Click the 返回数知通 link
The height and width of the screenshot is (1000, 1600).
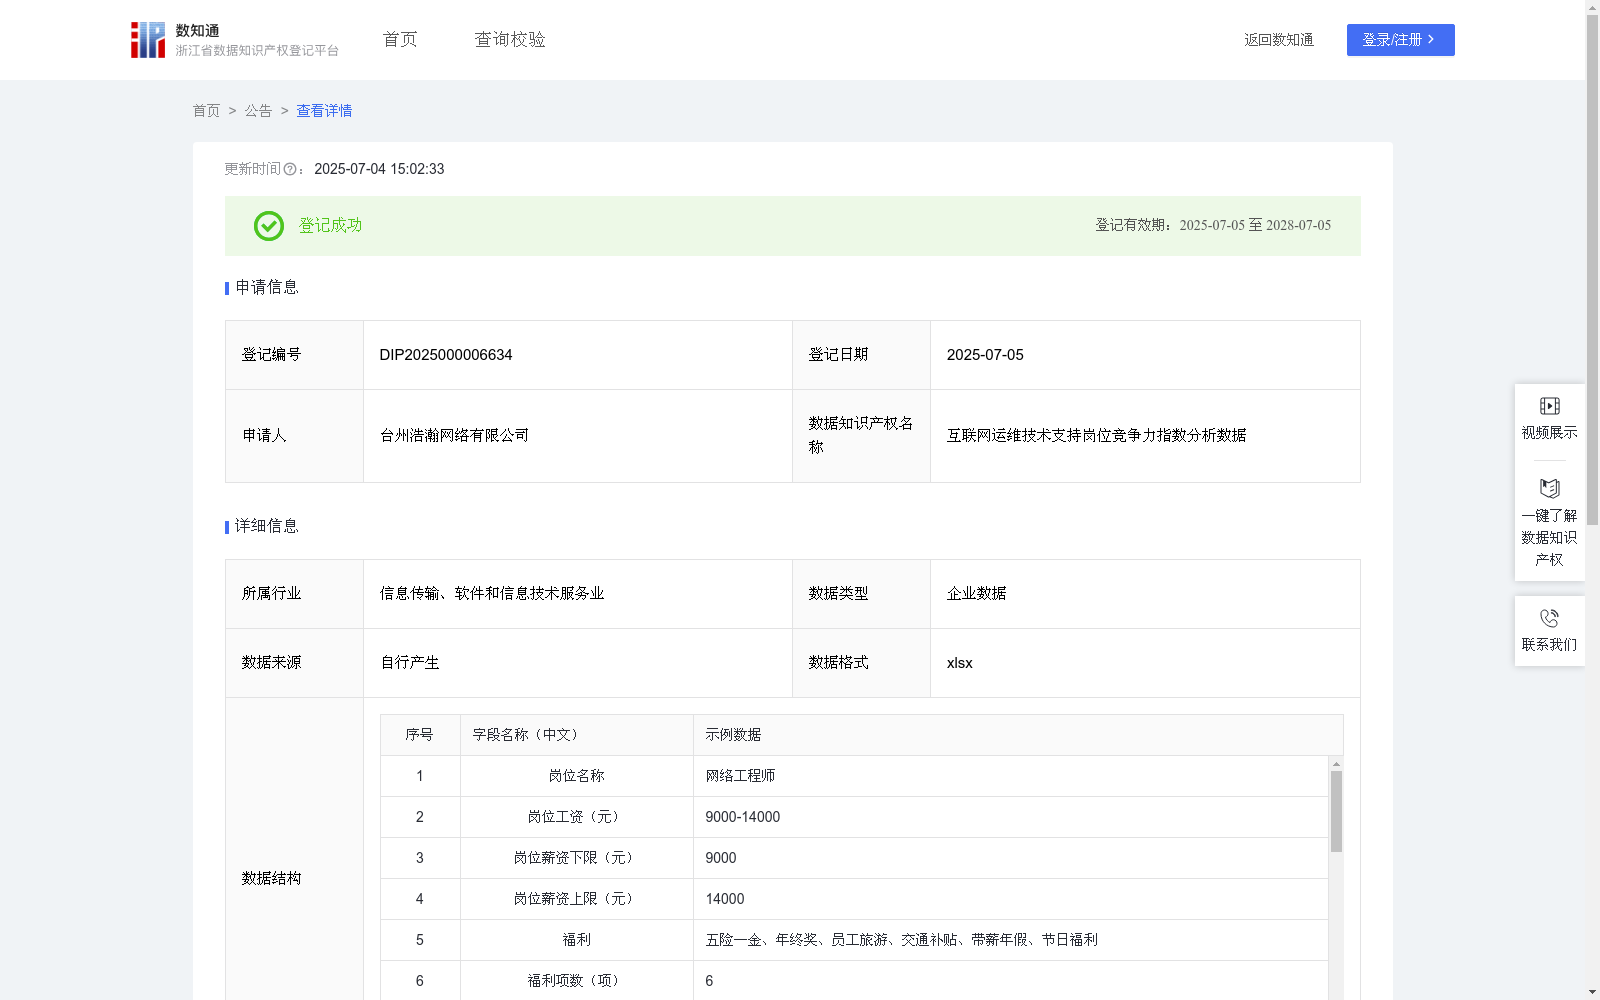[1279, 40]
